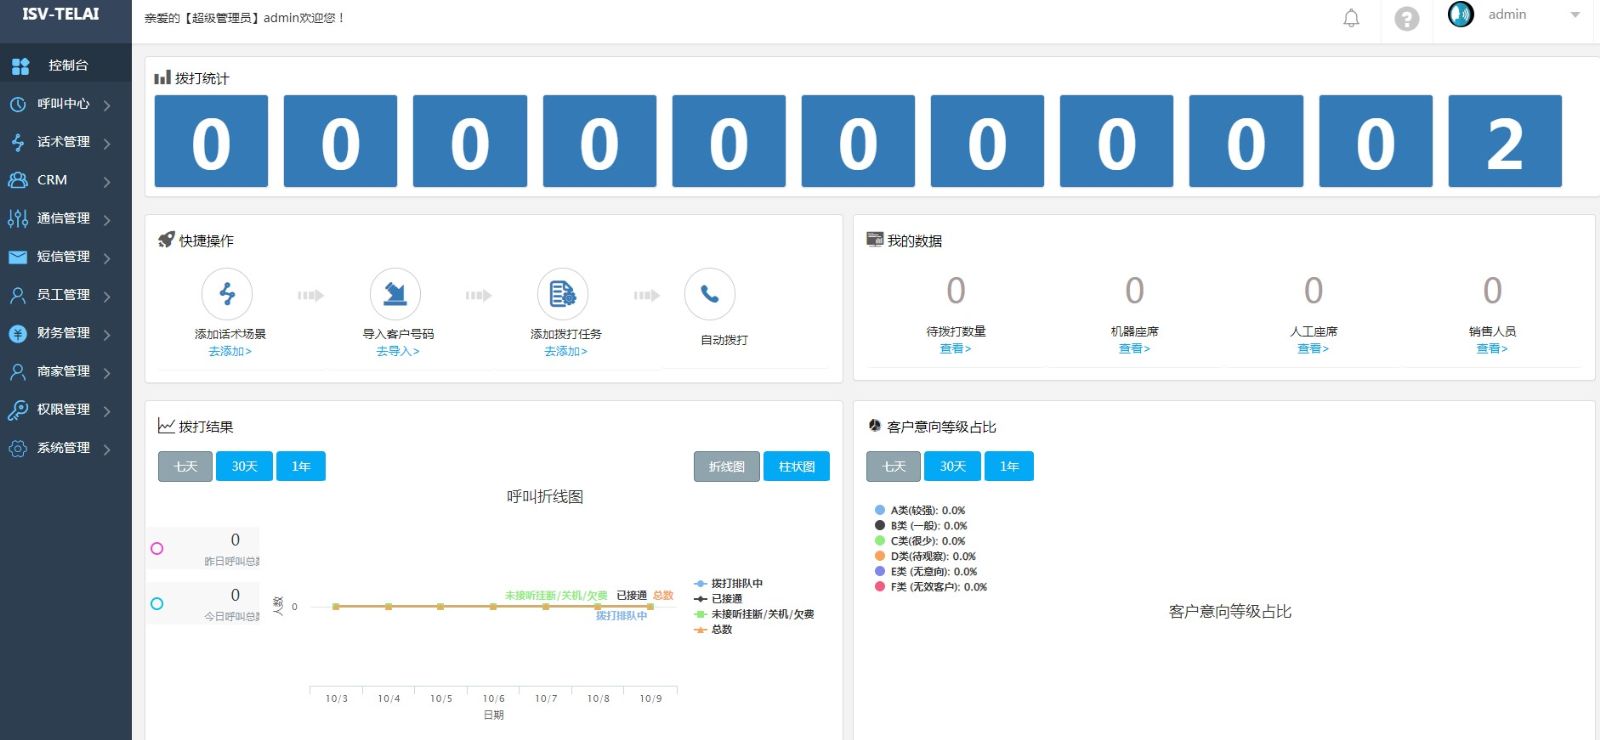The image size is (1600, 740).
Task: Toggle 拨打排队中 series in chart legend
Action: pyautogui.click(x=735, y=583)
